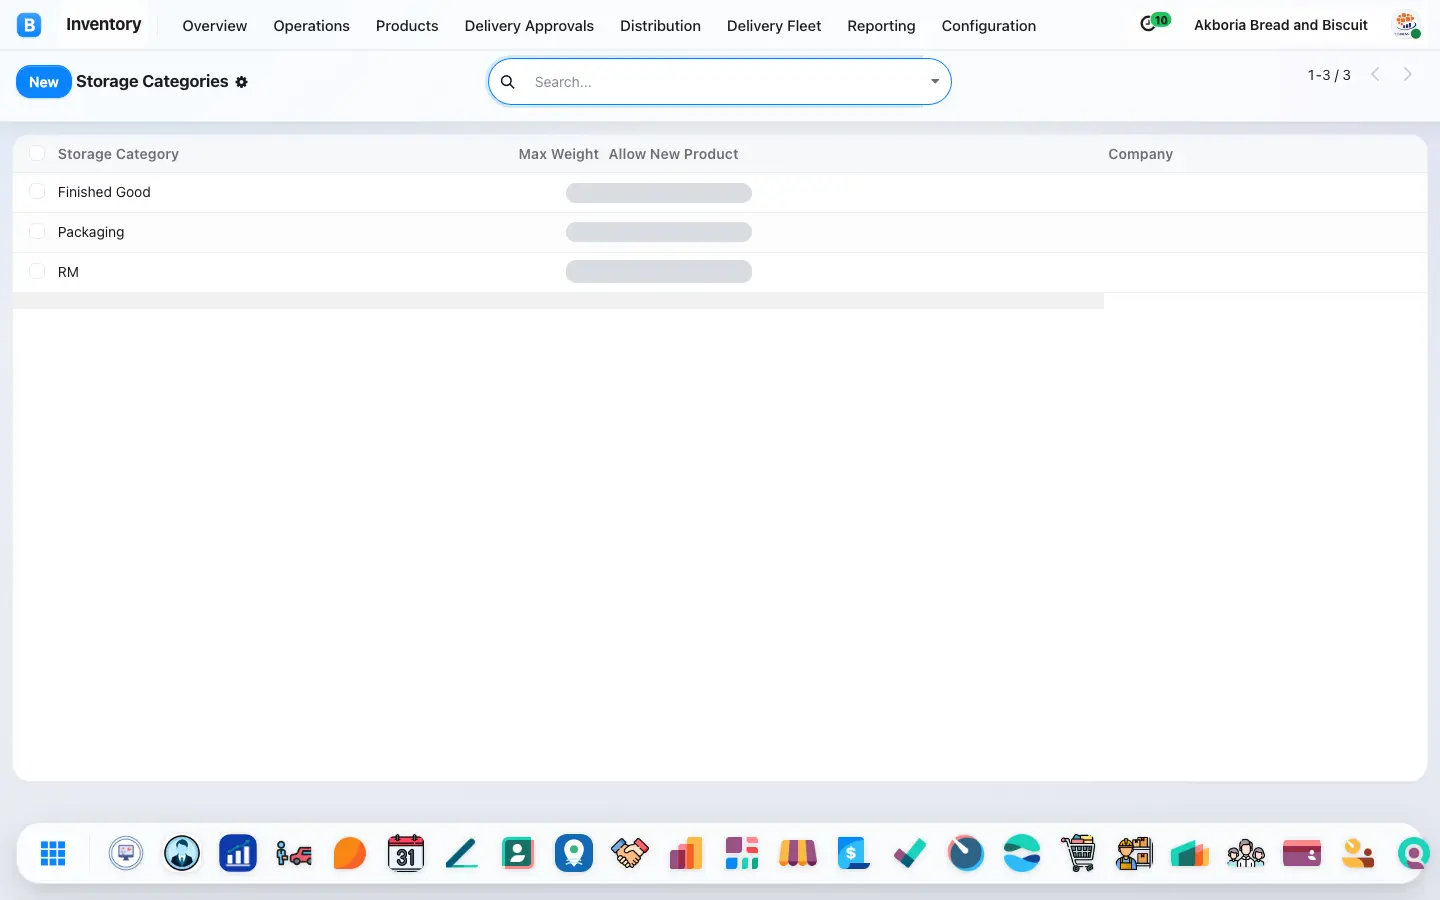Go to next page with right chevron
Viewport: 1440px width, 900px height.
tap(1408, 74)
